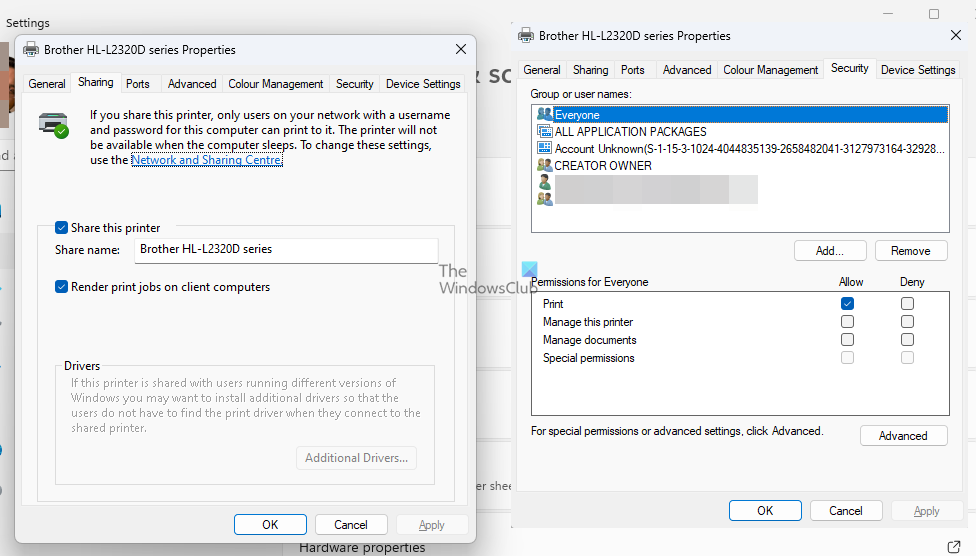
Task: Click OK in Sharing dialog
Action: pyautogui.click(x=270, y=525)
